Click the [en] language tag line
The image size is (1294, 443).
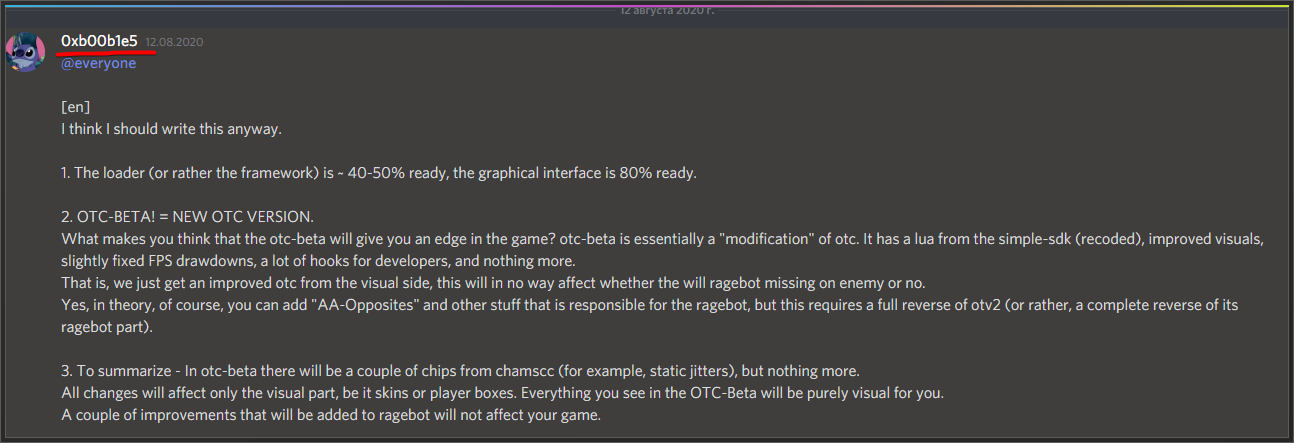[x=76, y=107]
